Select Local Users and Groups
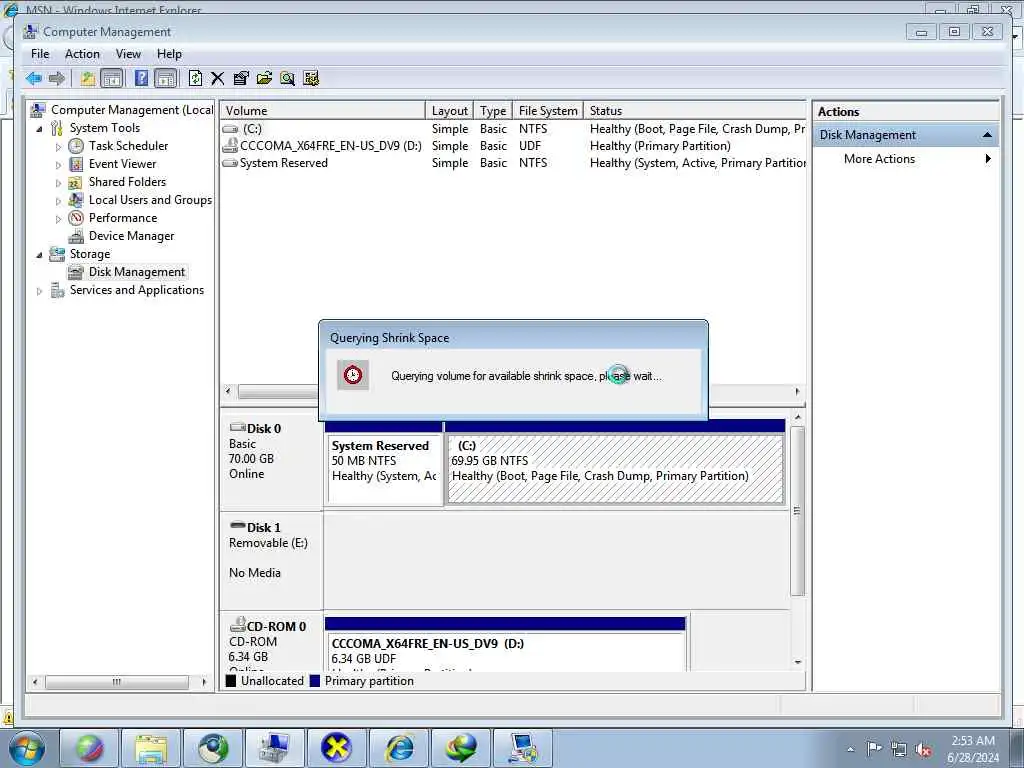Viewport: 1024px width, 768px height. tap(150, 200)
